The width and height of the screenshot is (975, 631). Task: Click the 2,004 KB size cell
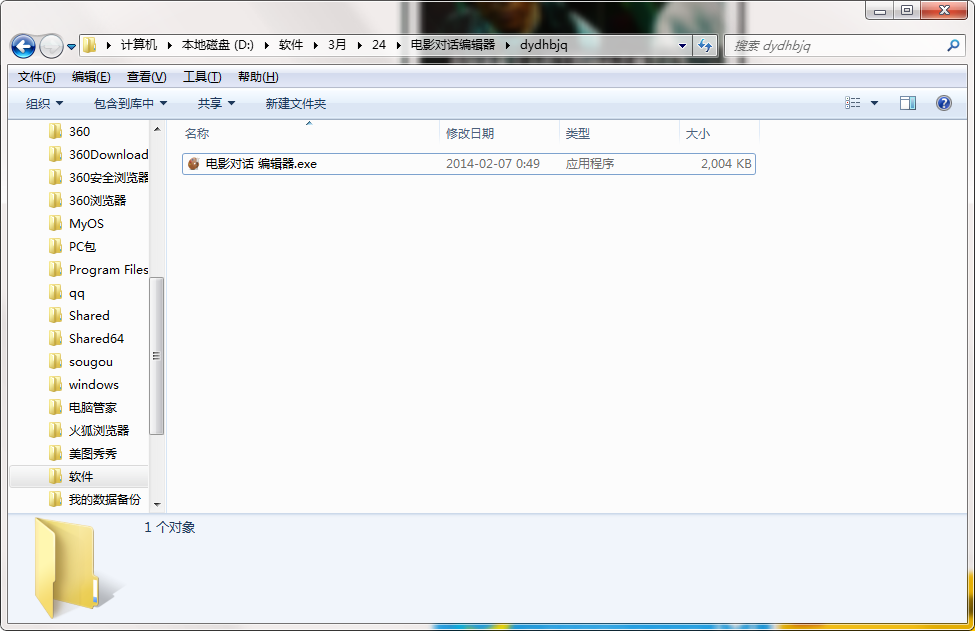726,164
